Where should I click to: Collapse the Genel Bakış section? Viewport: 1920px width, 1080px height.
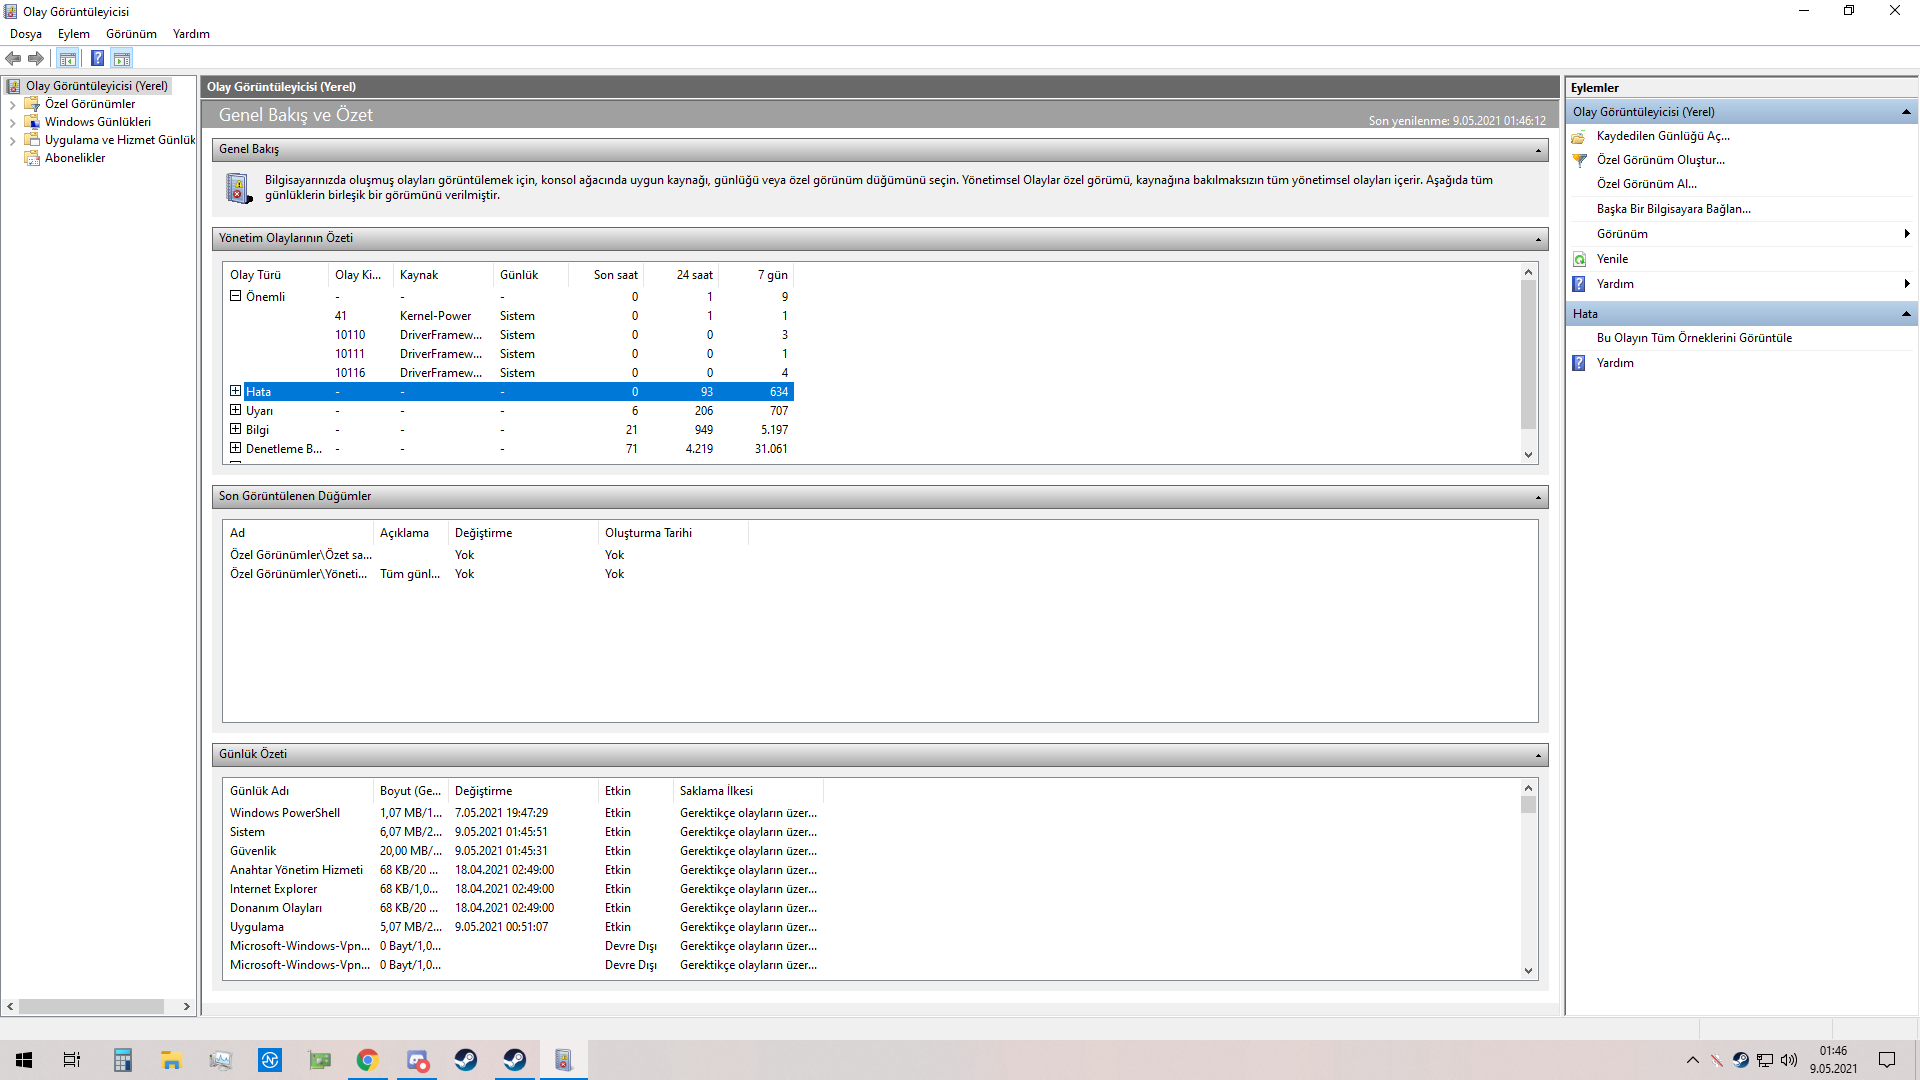pos(1538,150)
